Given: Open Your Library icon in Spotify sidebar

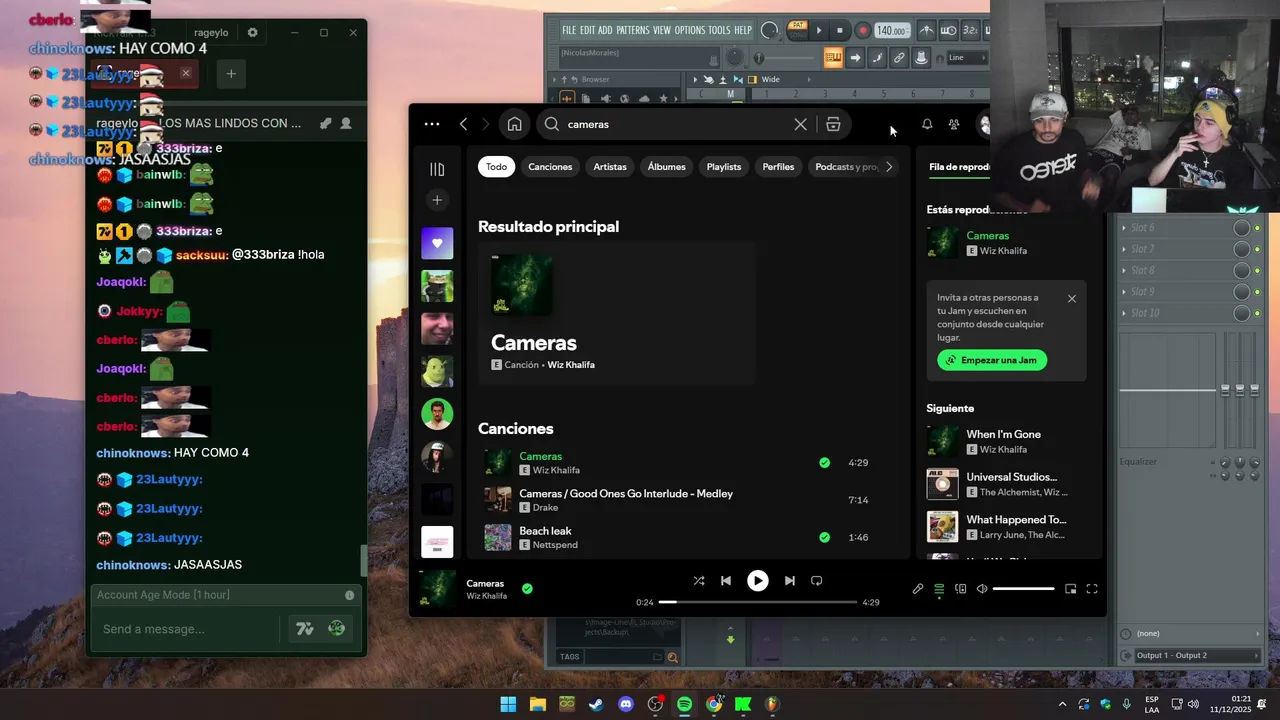Looking at the screenshot, I should 437,169.
